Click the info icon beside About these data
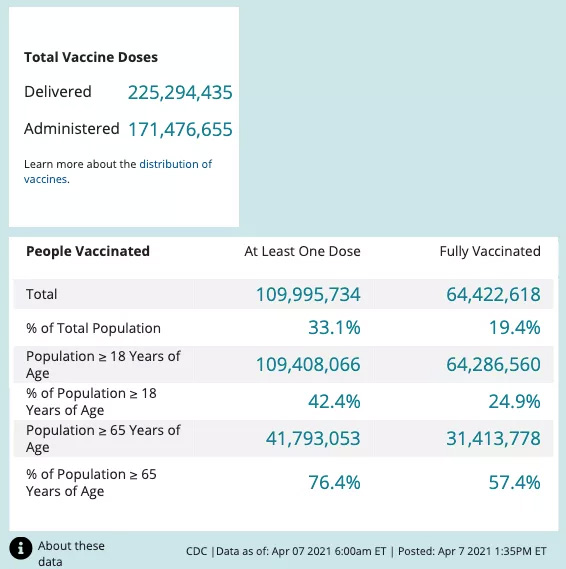The image size is (566, 569). [21, 548]
